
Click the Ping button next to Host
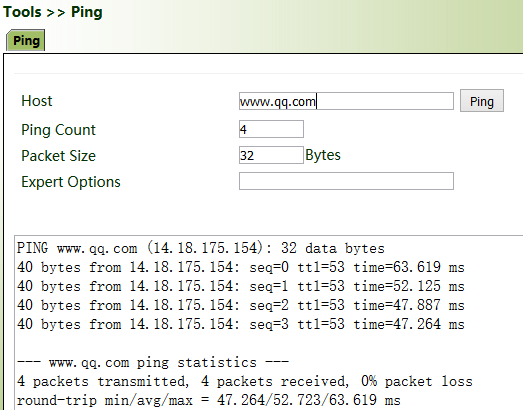[x=482, y=101]
